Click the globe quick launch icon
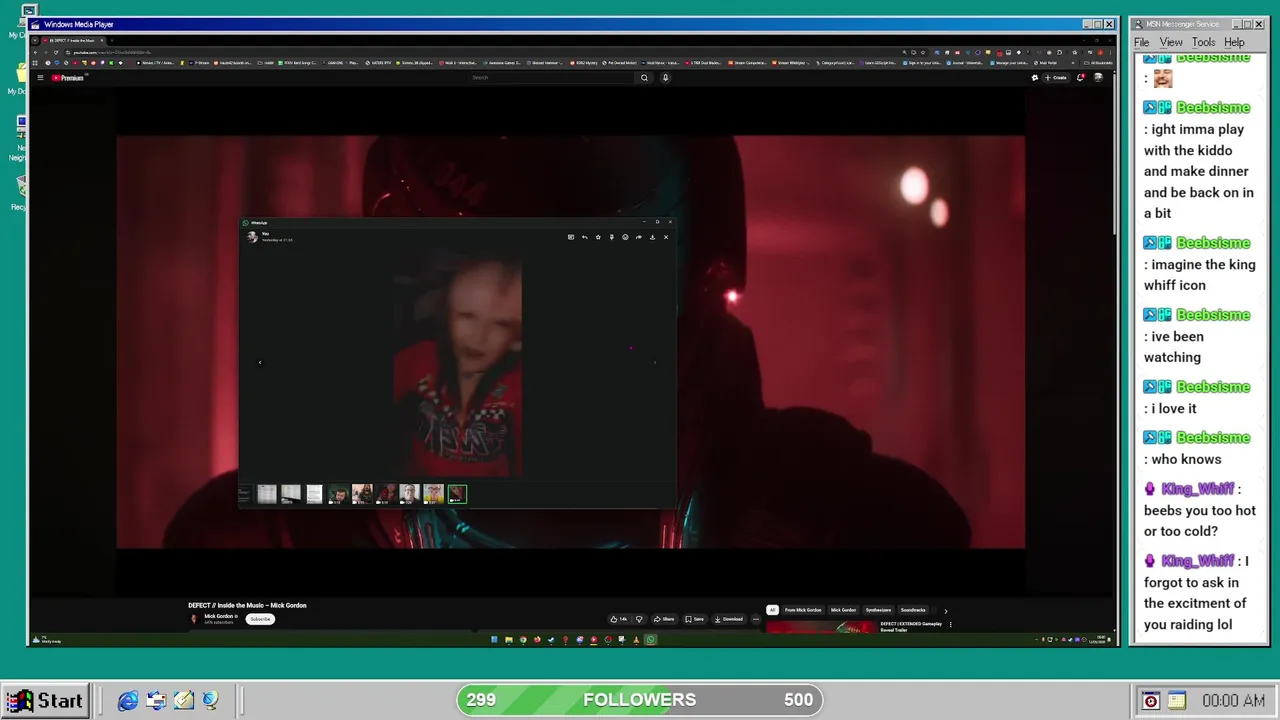The height and width of the screenshot is (720, 1280). [x=211, y=701]
